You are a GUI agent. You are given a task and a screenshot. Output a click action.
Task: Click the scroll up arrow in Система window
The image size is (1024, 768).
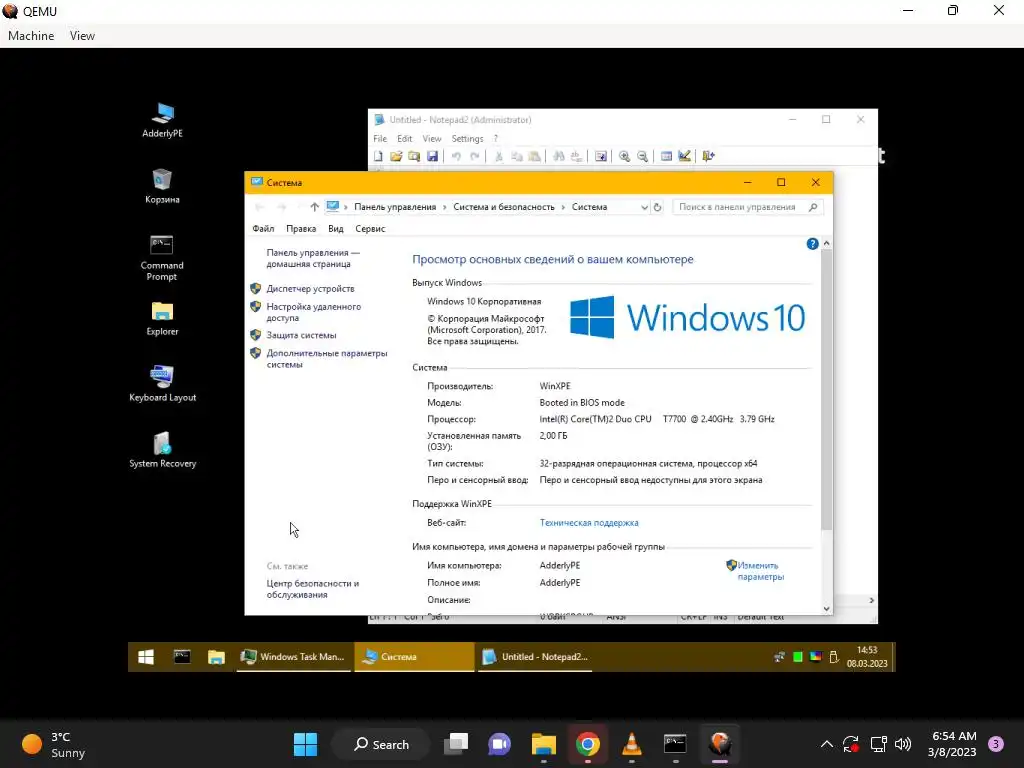point(826,244)
